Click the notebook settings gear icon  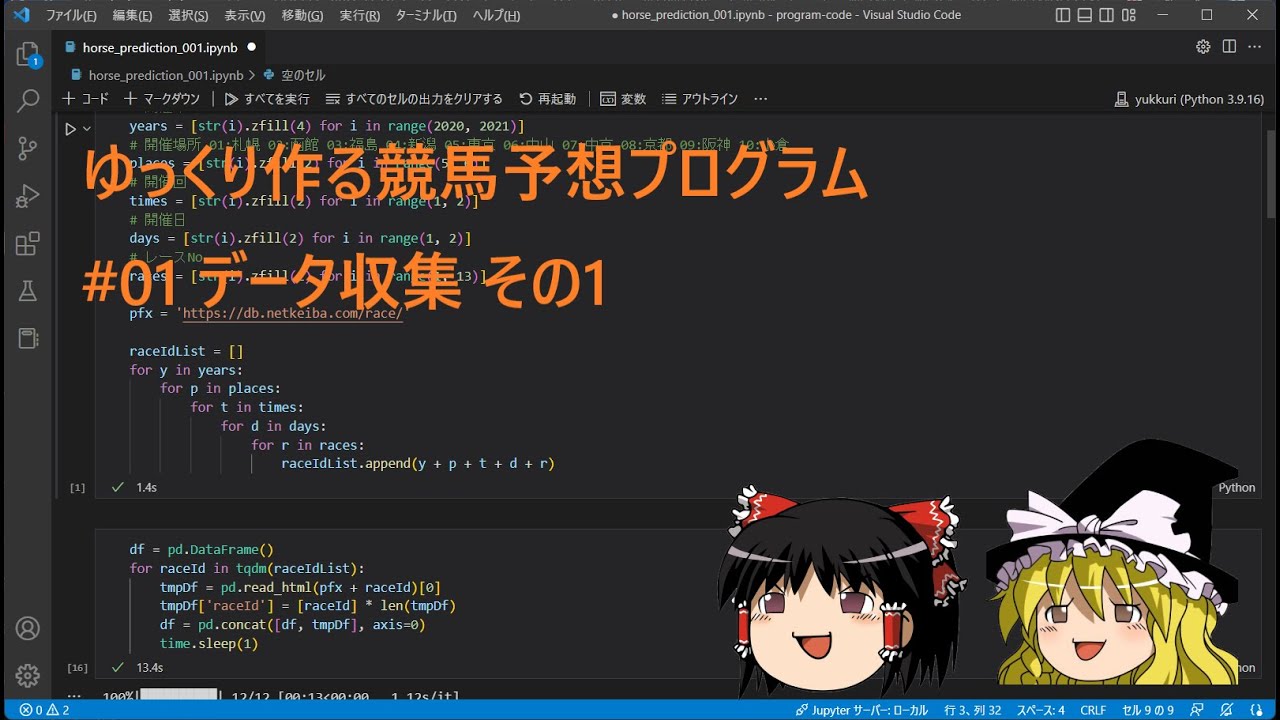click(1203, 47)
